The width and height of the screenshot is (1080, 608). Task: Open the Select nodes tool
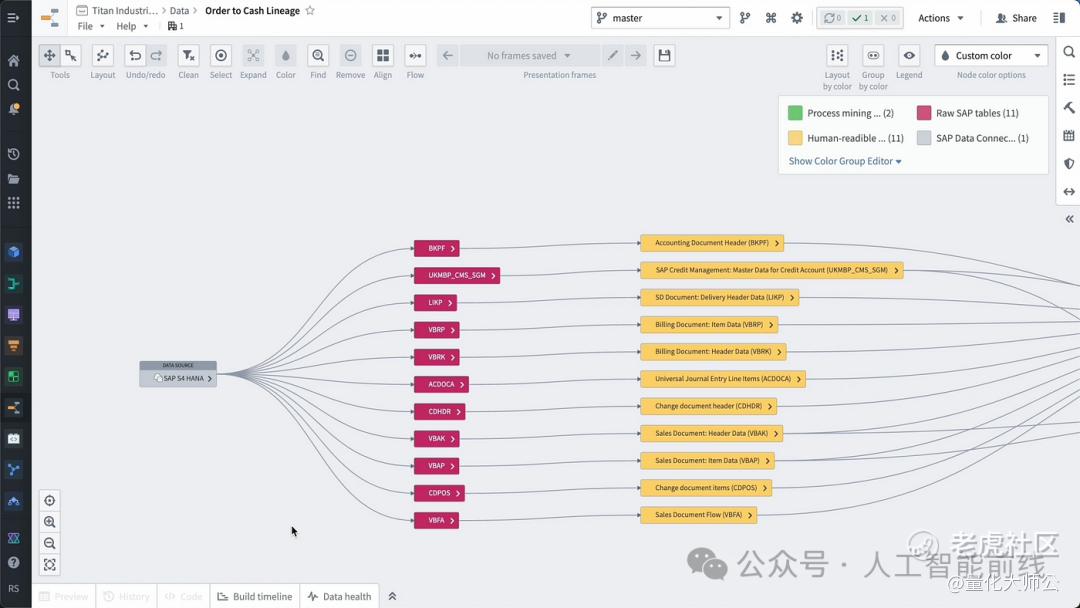point(220,56)
